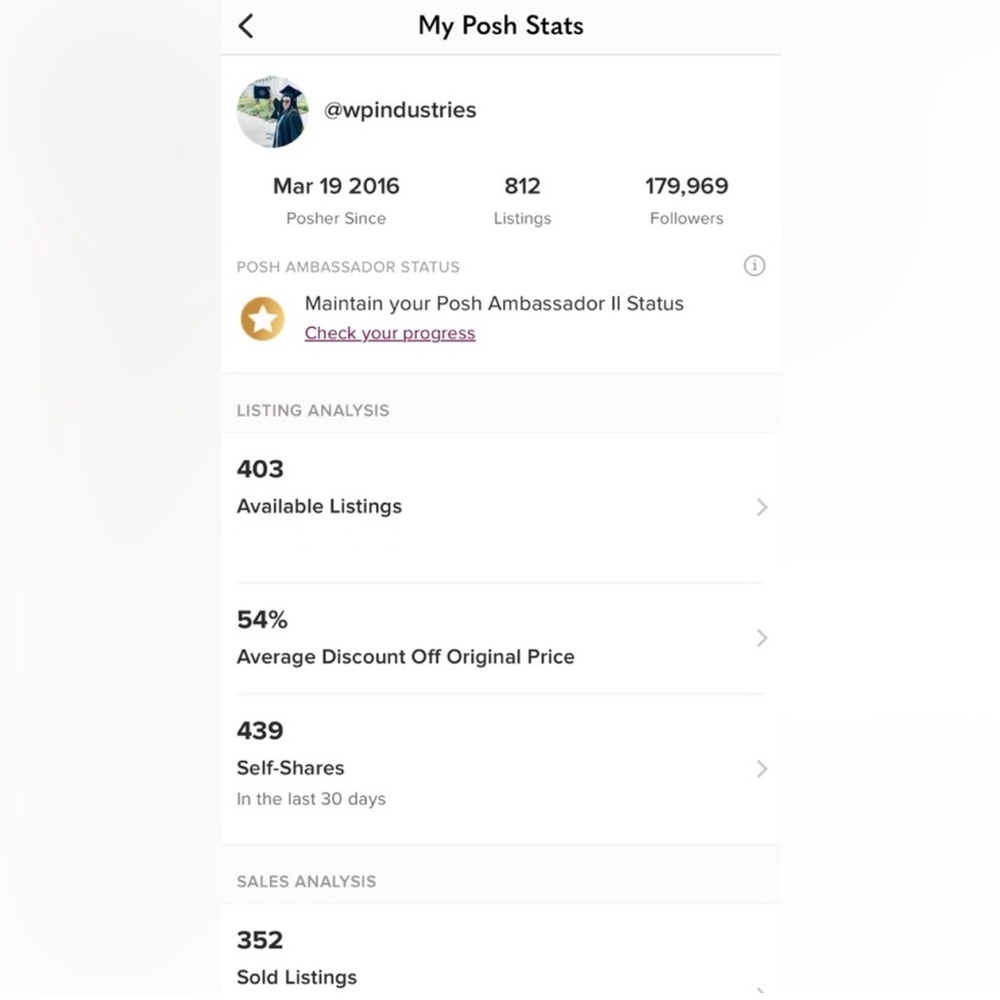Tap the Listing Analysis section header
Viewport: 1000px width, 1000px height.
[313, 410]
